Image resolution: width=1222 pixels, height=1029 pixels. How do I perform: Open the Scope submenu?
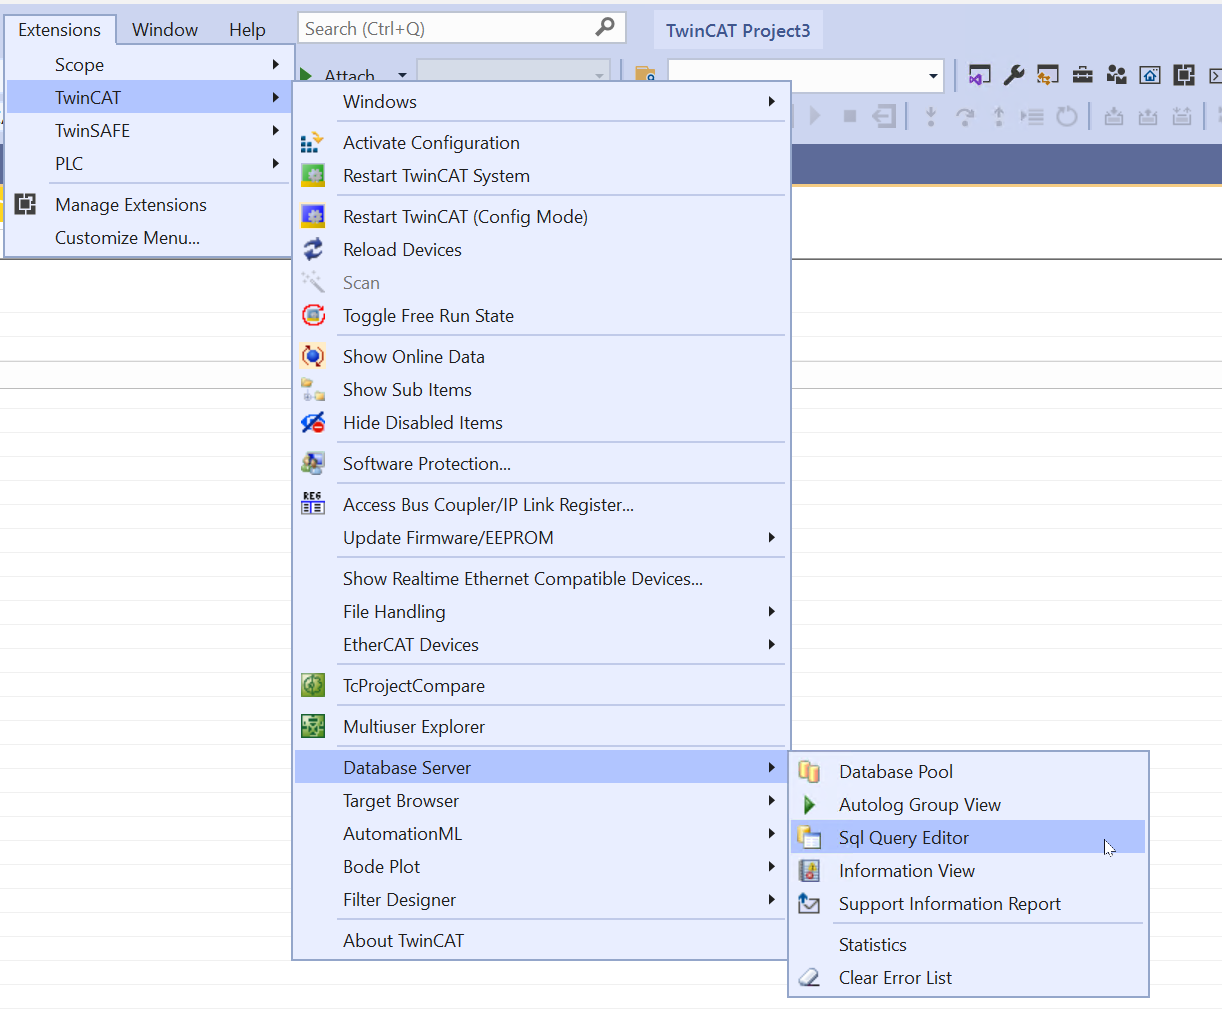[150, 65]
